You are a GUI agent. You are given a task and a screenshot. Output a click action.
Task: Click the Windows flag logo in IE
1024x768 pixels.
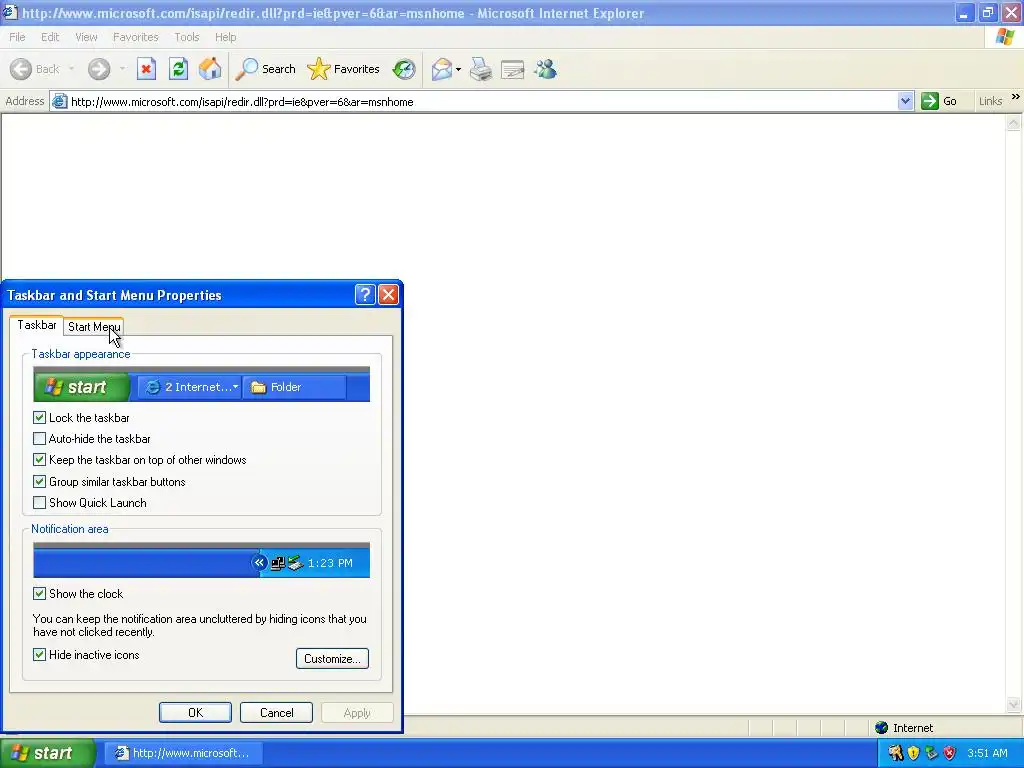coord(1005,37)
